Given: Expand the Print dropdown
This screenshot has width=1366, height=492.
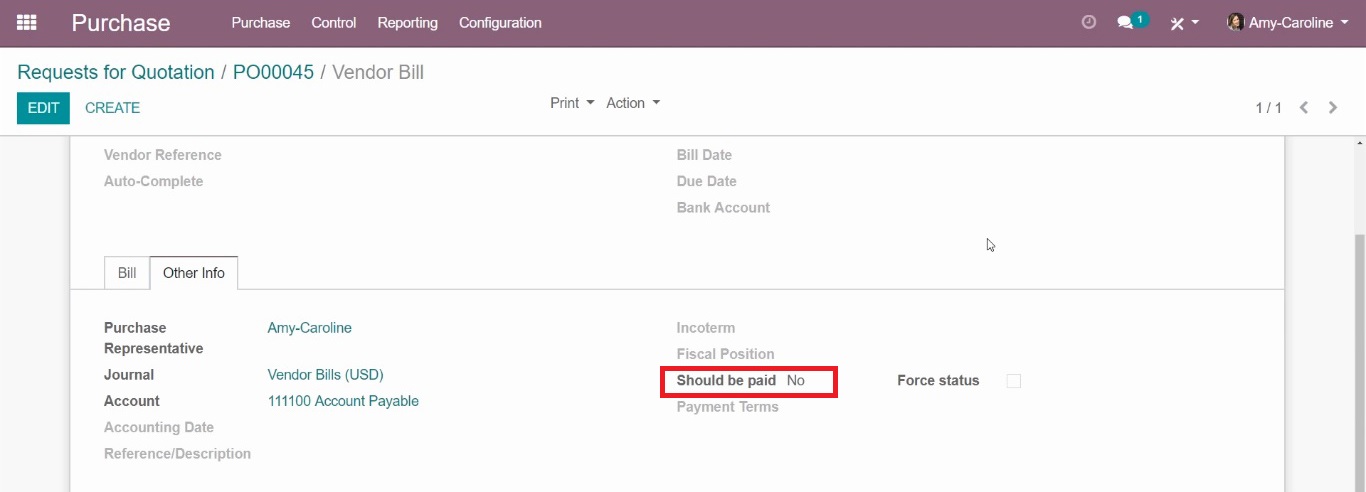Looking at the screenshot, I should coord(572,103).
